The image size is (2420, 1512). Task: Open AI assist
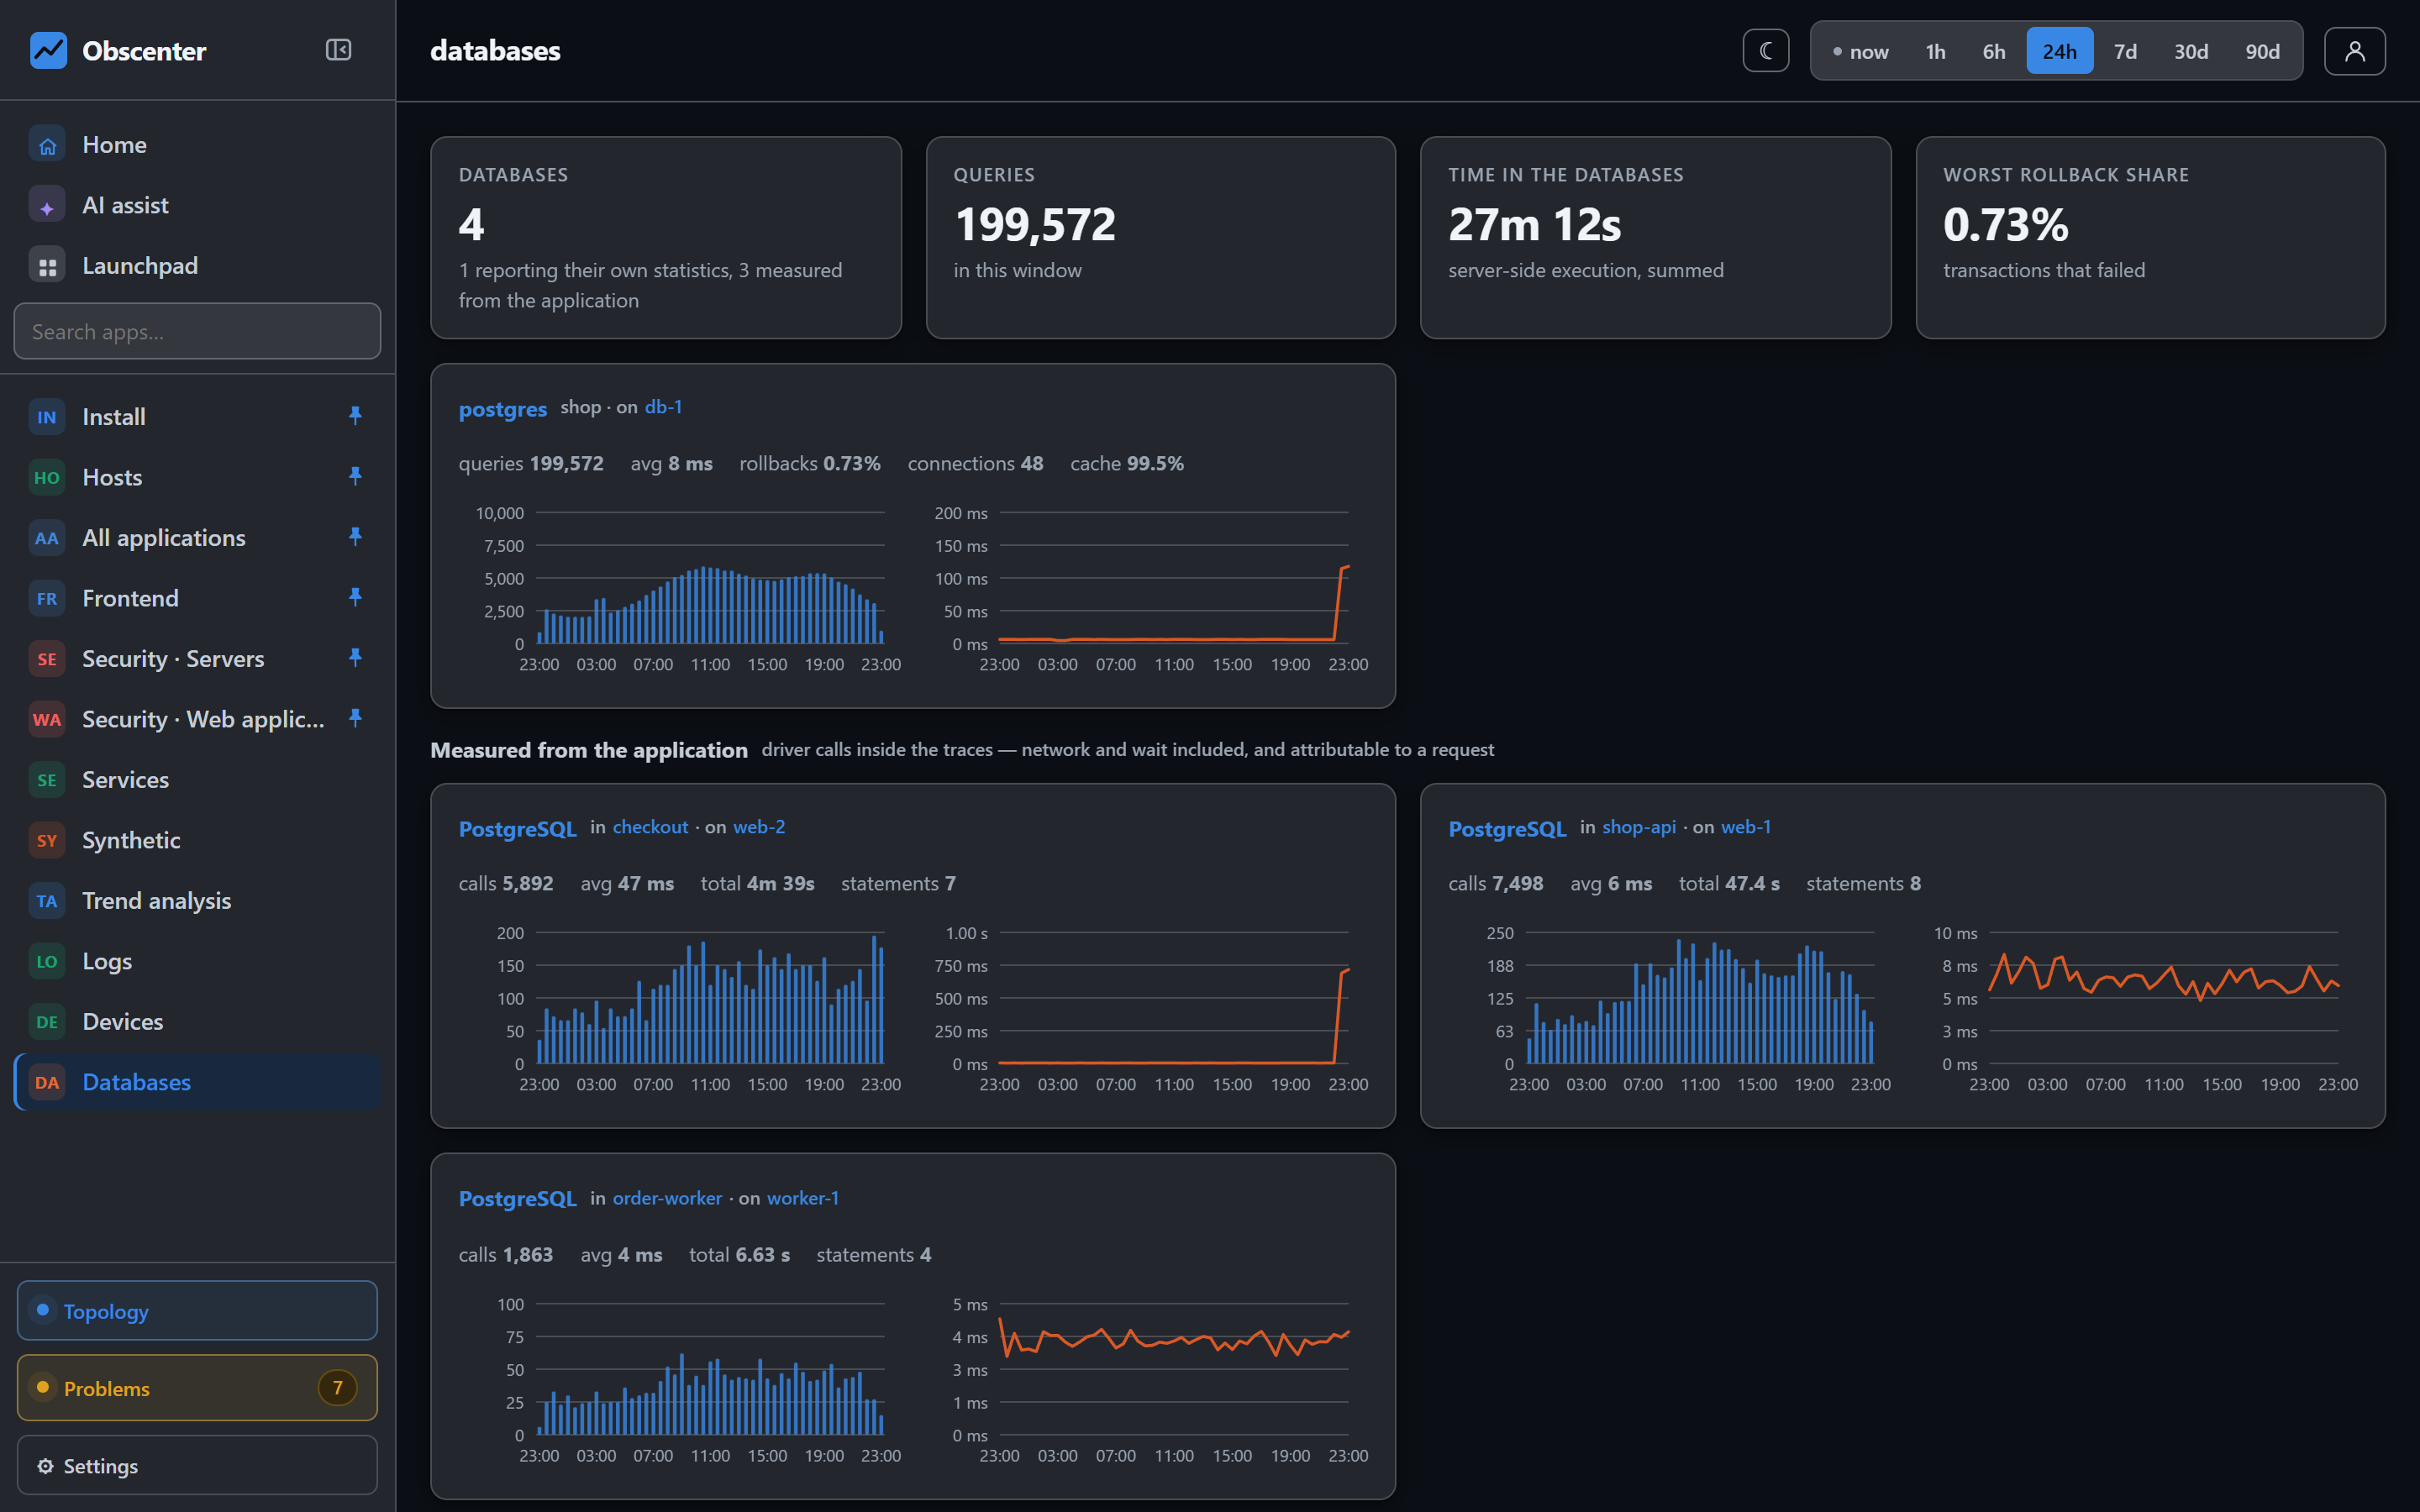tap(197, 205)
